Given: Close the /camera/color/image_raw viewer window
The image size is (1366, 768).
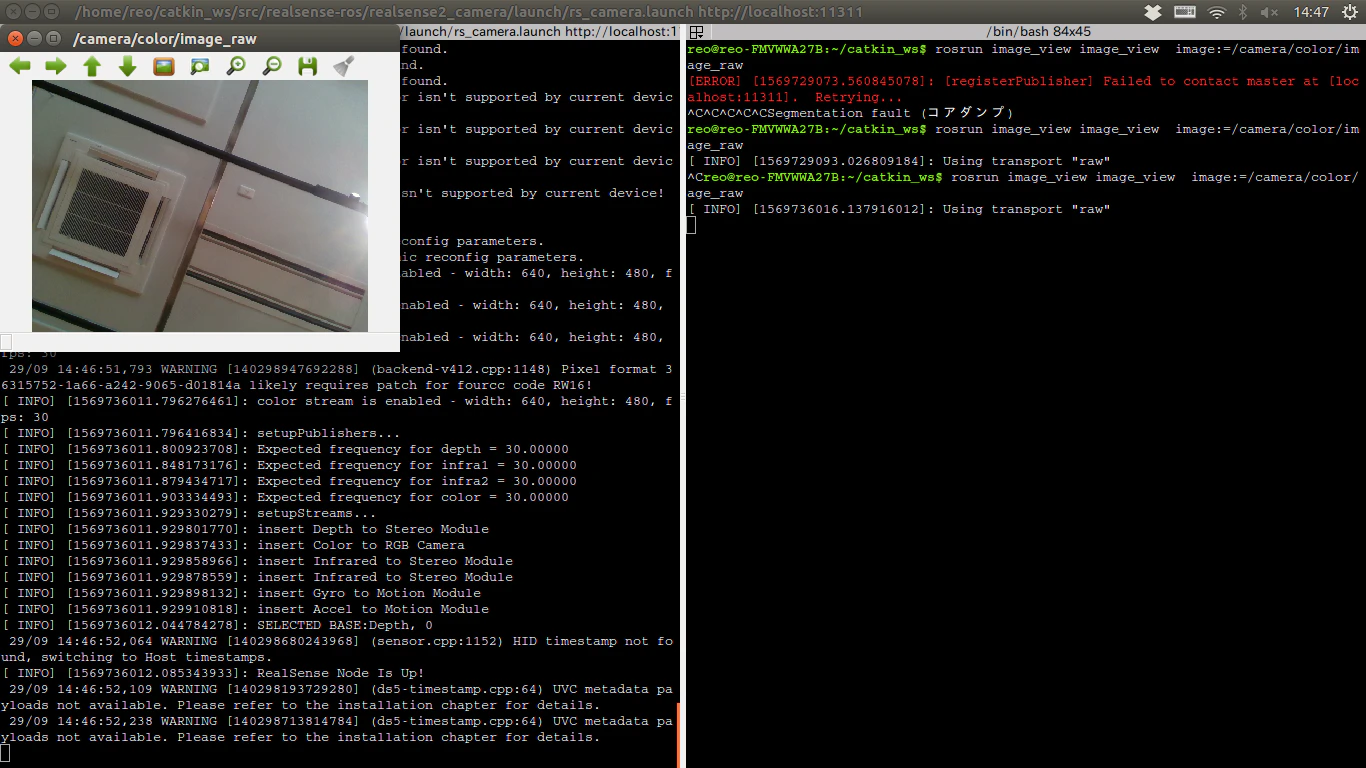Looking at the screenshot, I should [x=15, y=38].
